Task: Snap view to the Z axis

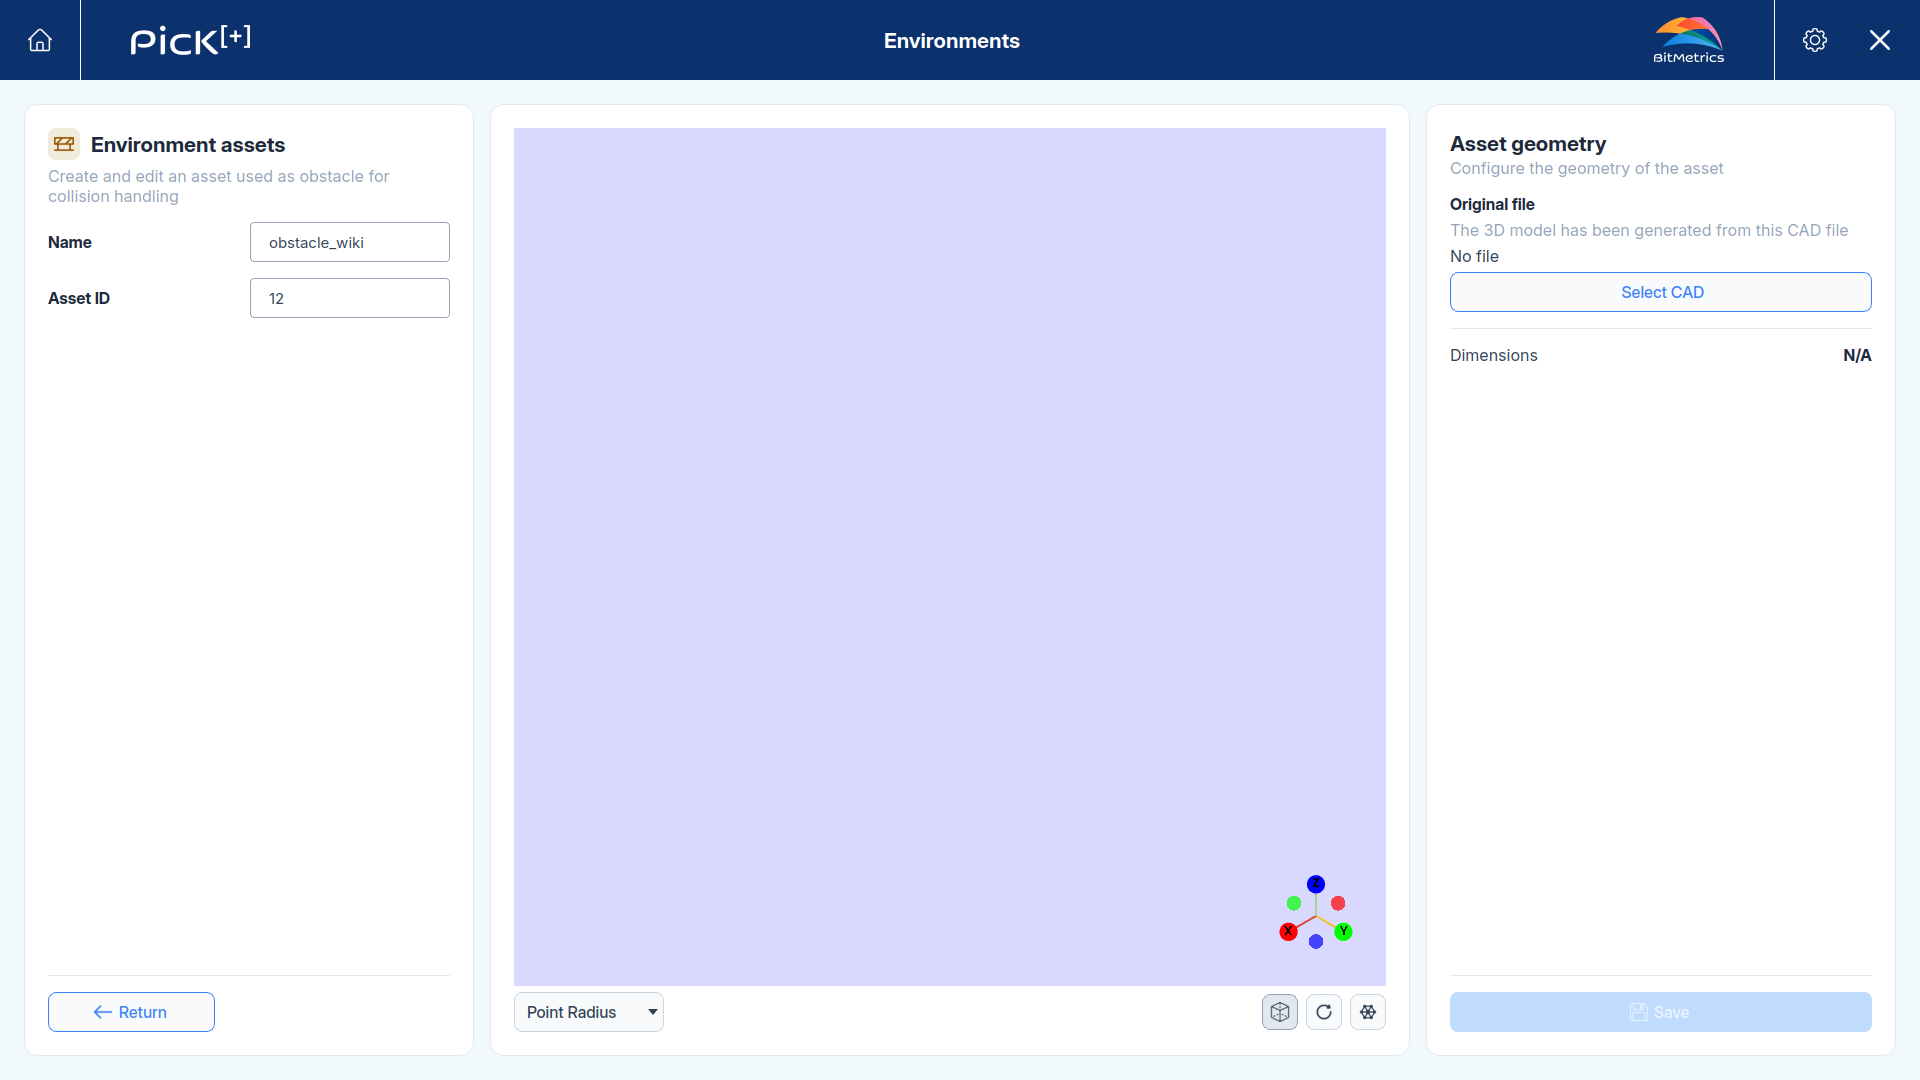Action: pos(1316,884)
